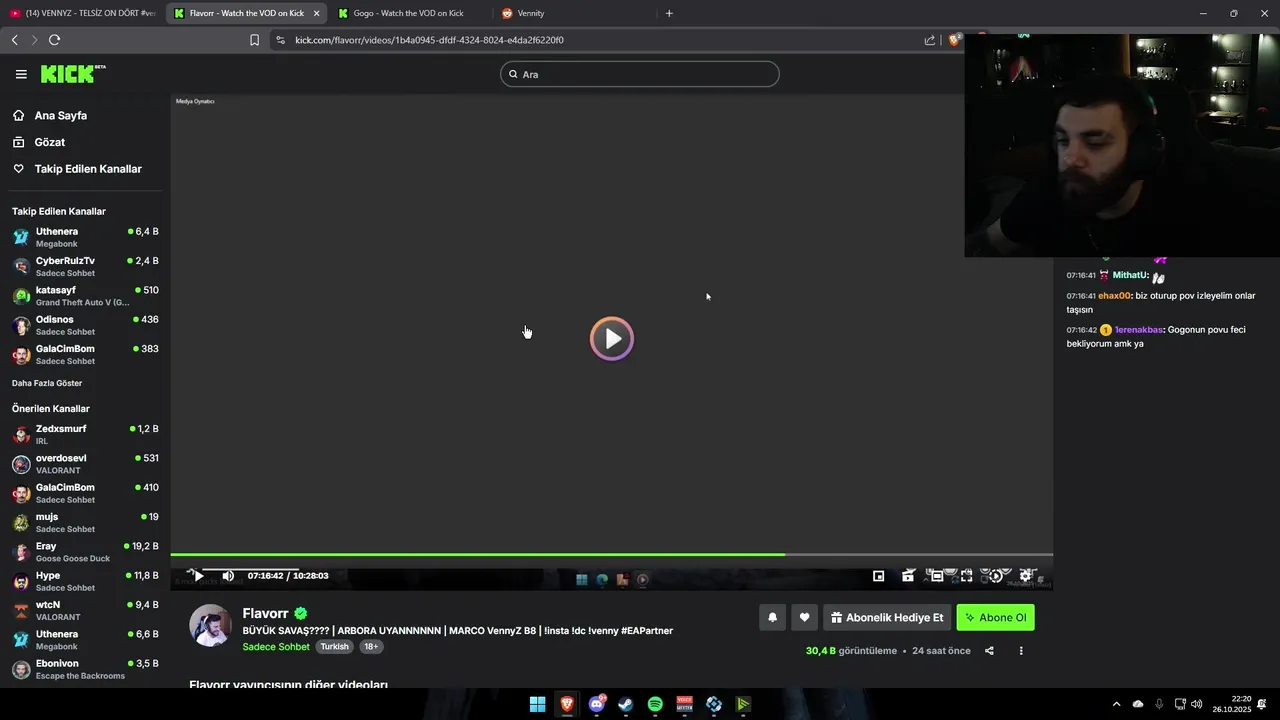
Task: Go back in browser
Action: point(14,40)
